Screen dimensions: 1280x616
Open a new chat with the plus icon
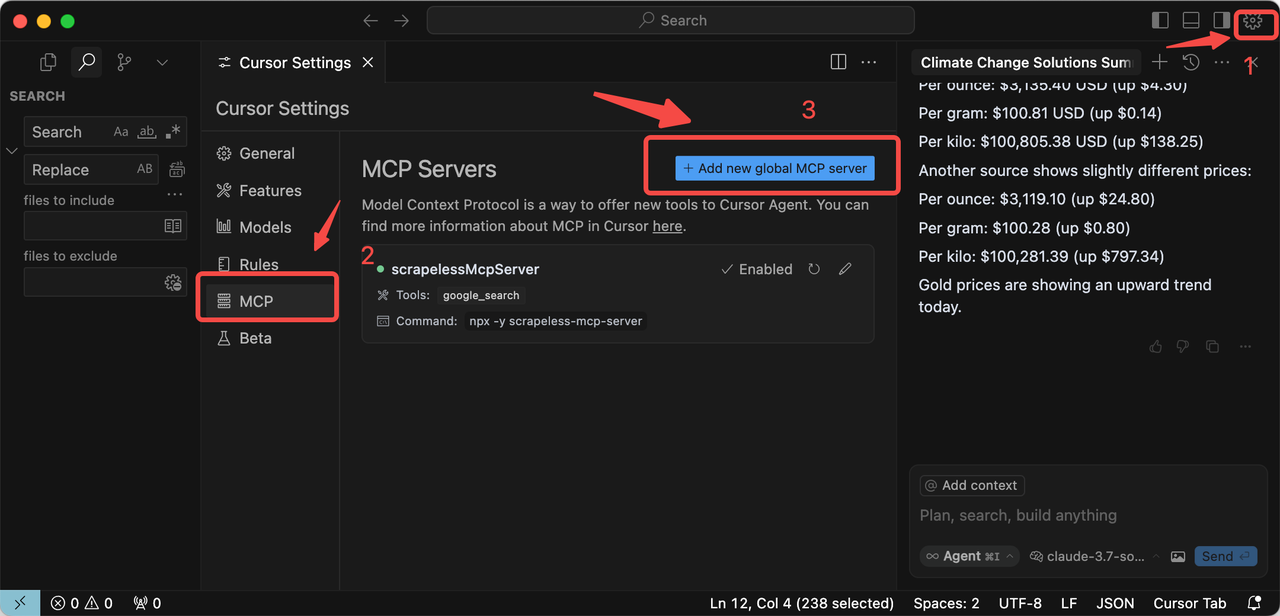point(1159,62)
